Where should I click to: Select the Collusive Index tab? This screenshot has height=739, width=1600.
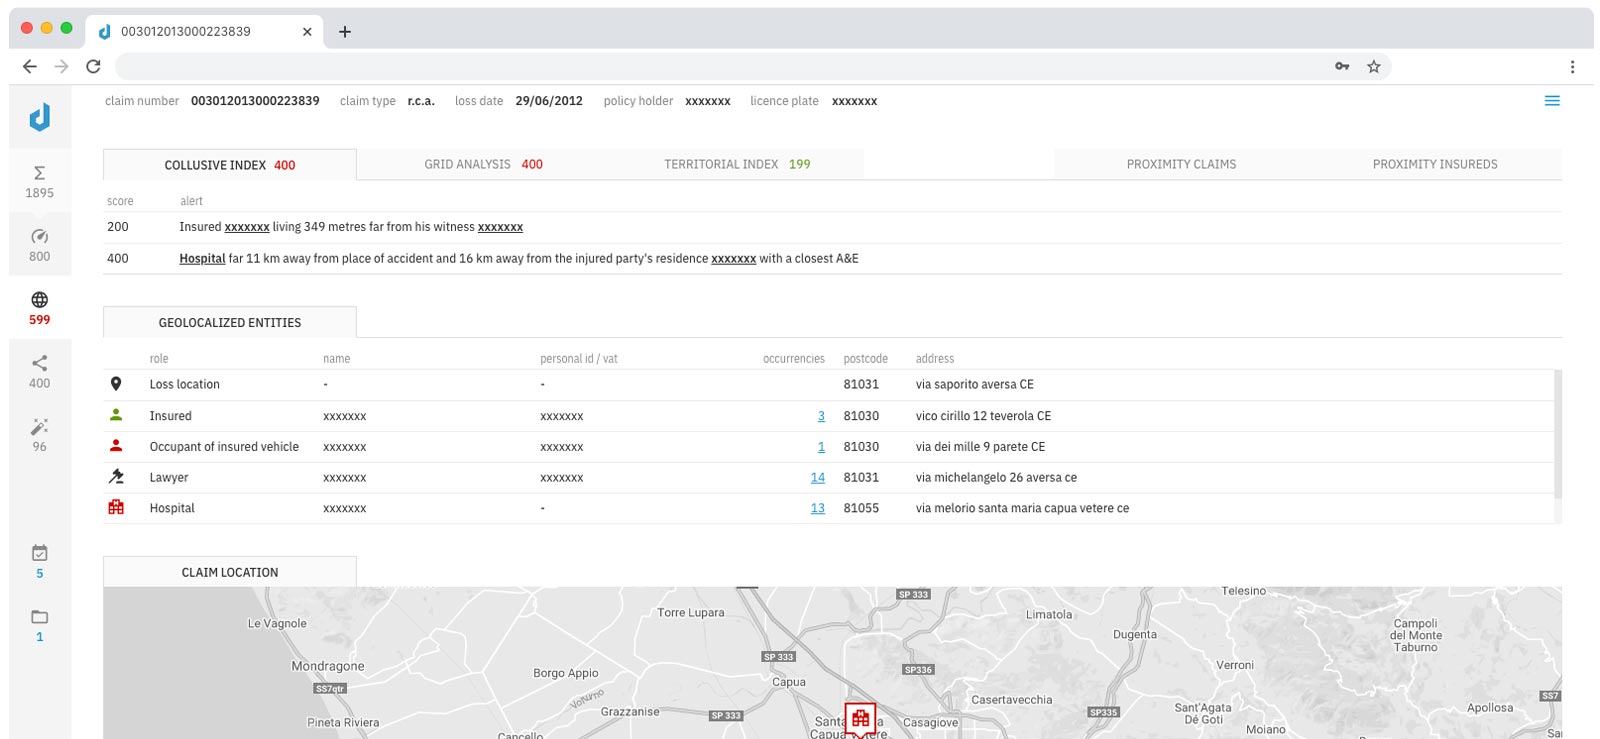click(230, 165)
